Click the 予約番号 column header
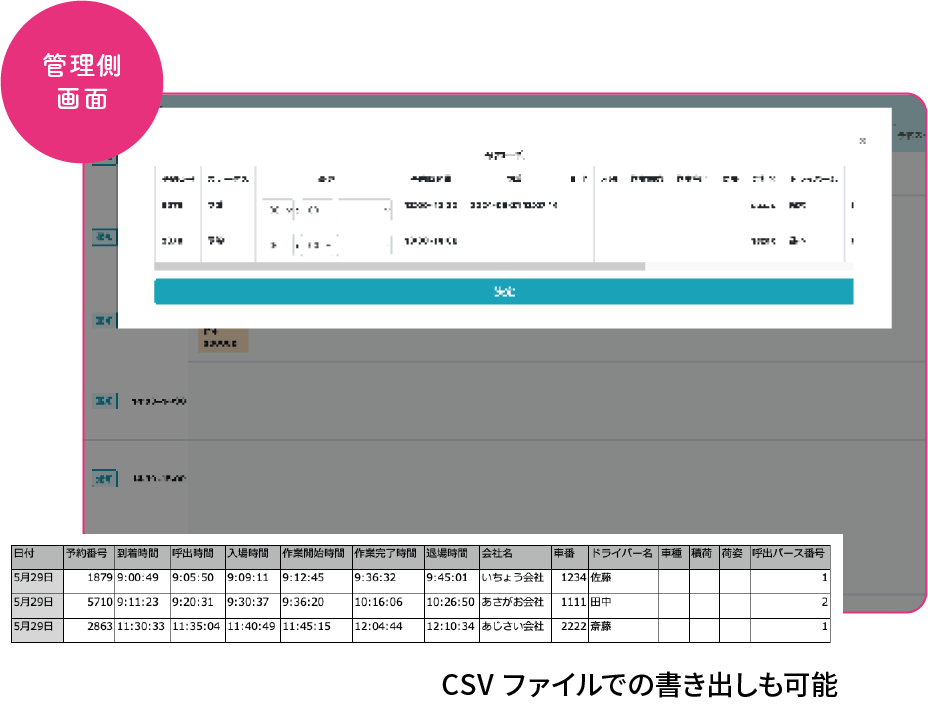Screen dimensions: 928x725 [87, 553]
